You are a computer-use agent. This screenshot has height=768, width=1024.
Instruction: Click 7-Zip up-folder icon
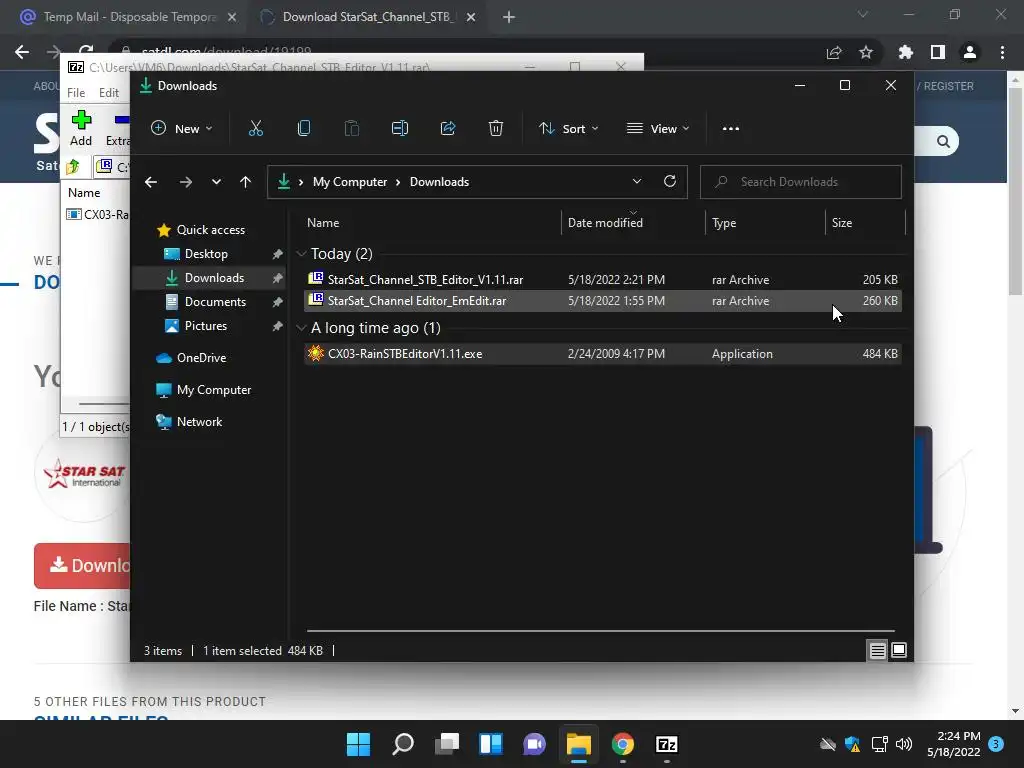click(73, 167)
